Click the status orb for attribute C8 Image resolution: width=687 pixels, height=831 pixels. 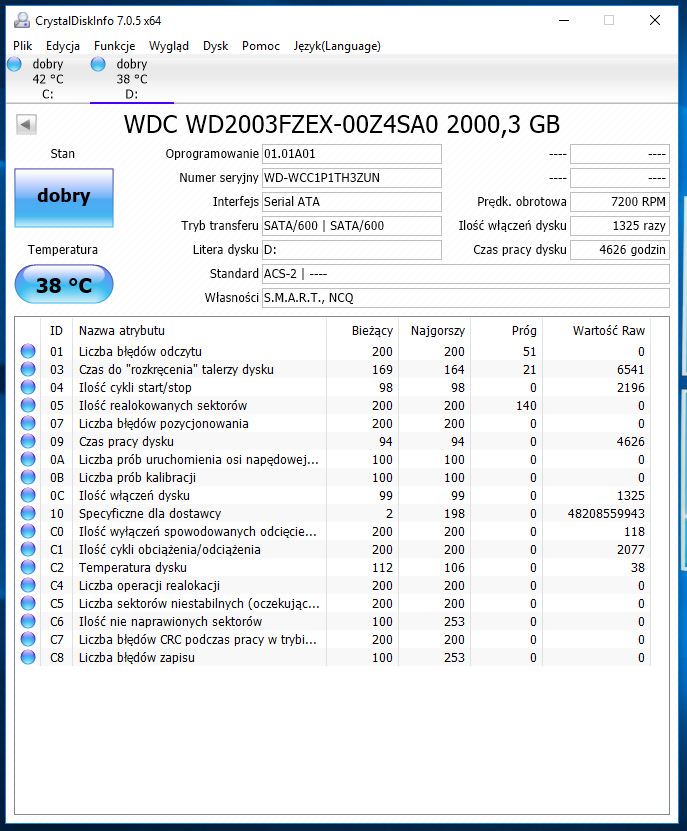pyautogui.click(x=28, y=658)
